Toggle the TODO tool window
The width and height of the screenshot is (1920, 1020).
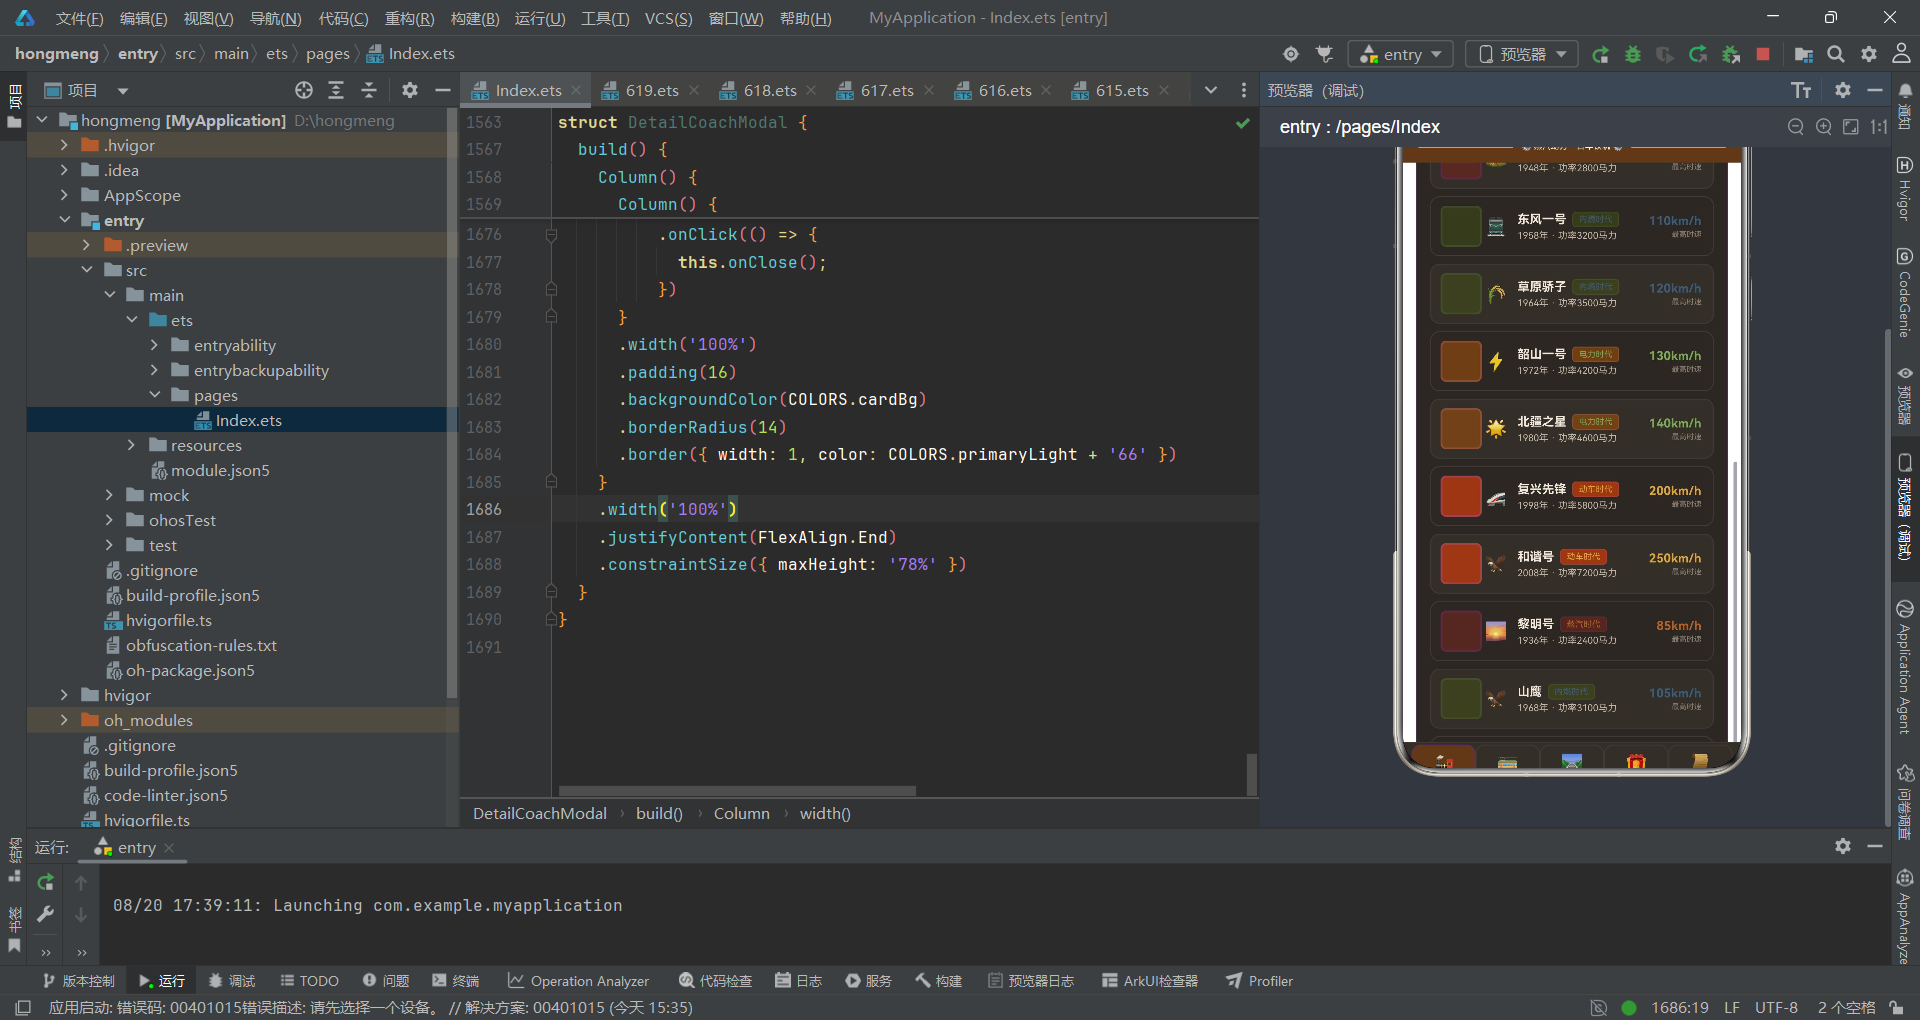(x=310, y=981)
